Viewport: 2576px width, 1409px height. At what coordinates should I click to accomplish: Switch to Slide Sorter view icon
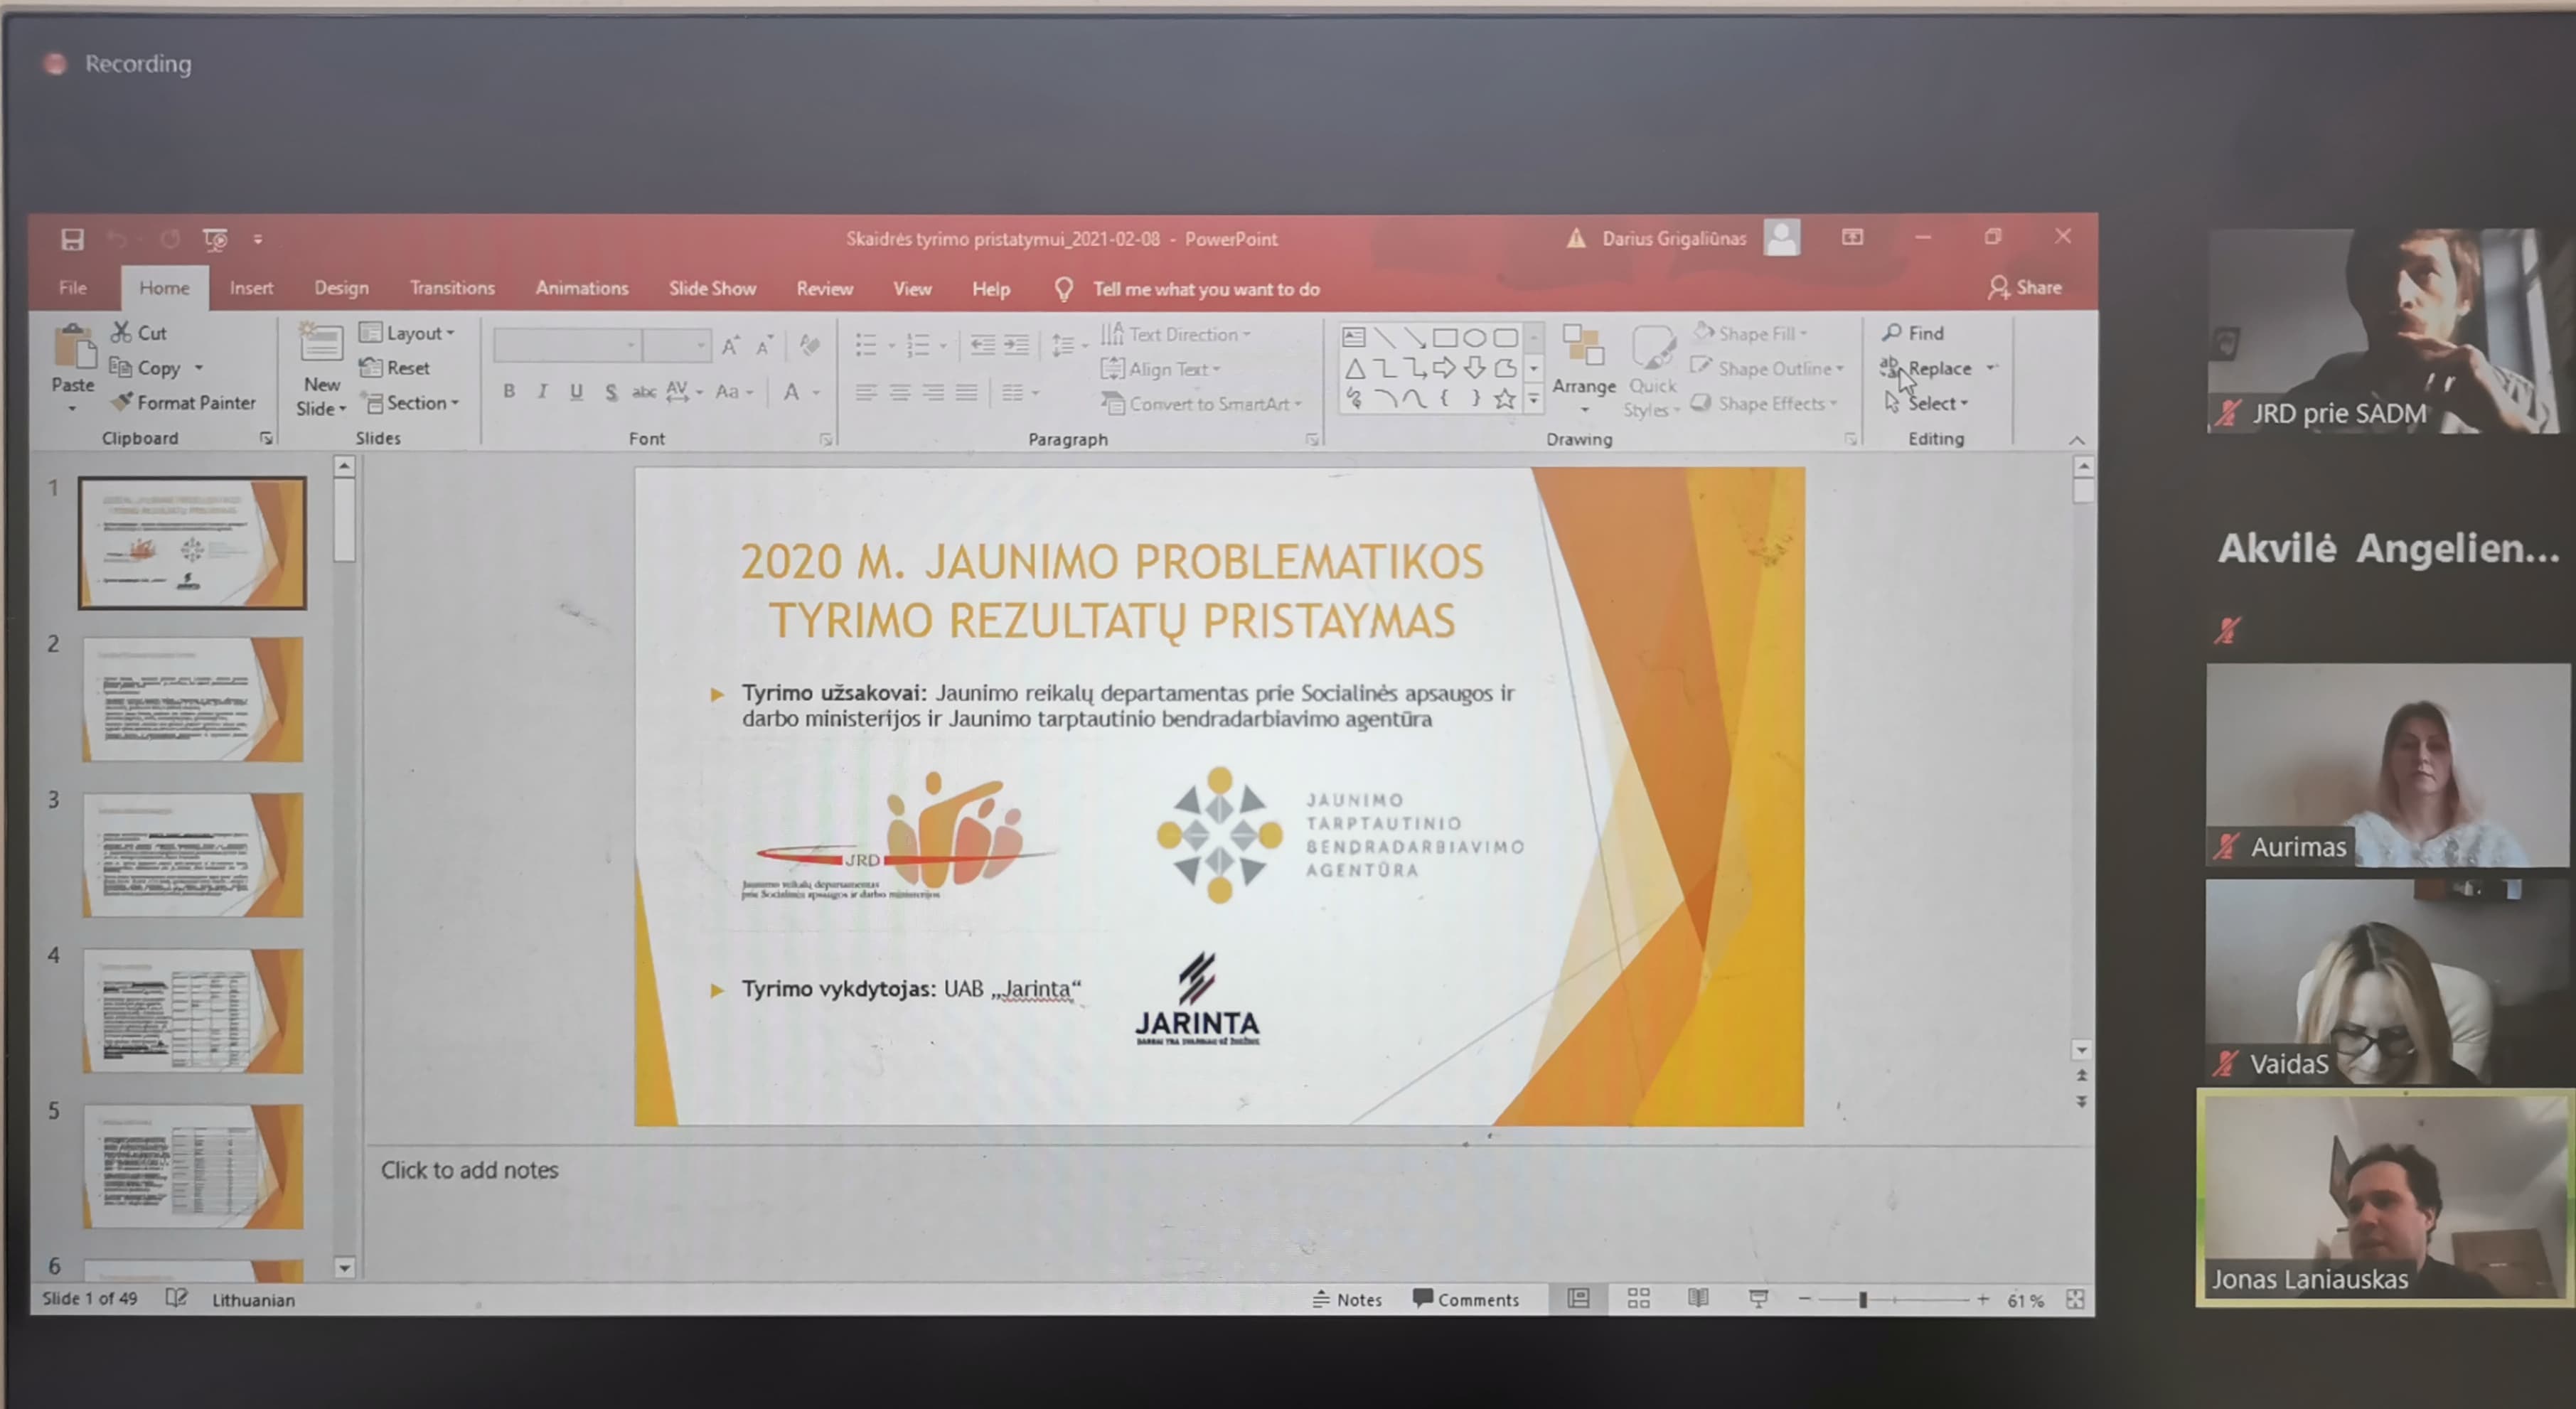click(x=1638, y=1299)
